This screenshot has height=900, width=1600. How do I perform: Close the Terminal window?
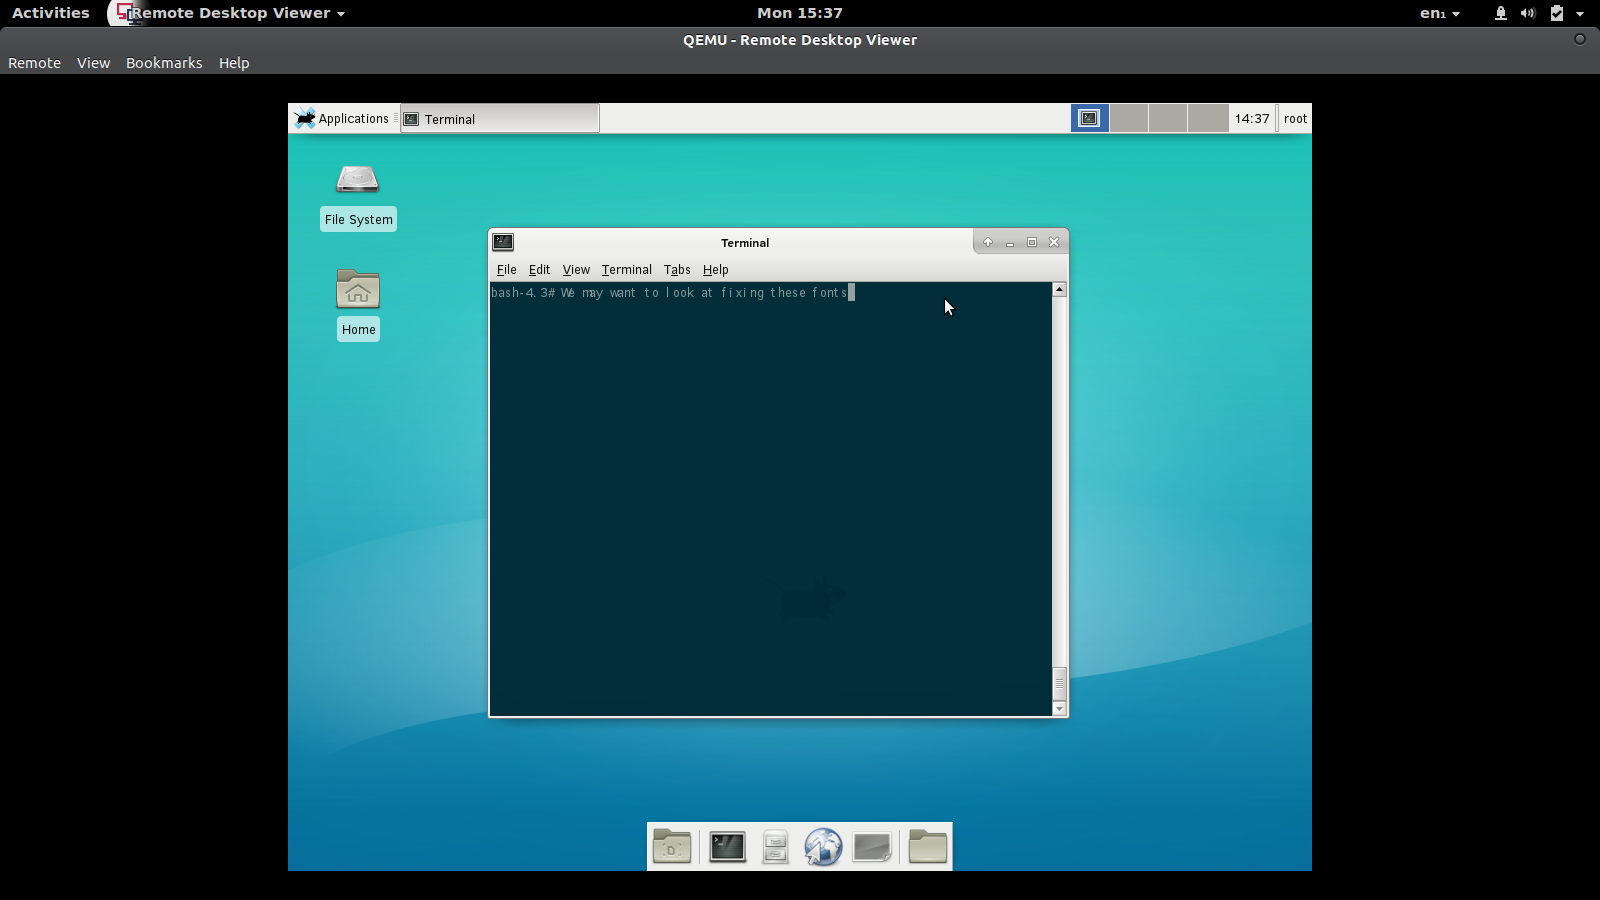[x=1054, y=242]
